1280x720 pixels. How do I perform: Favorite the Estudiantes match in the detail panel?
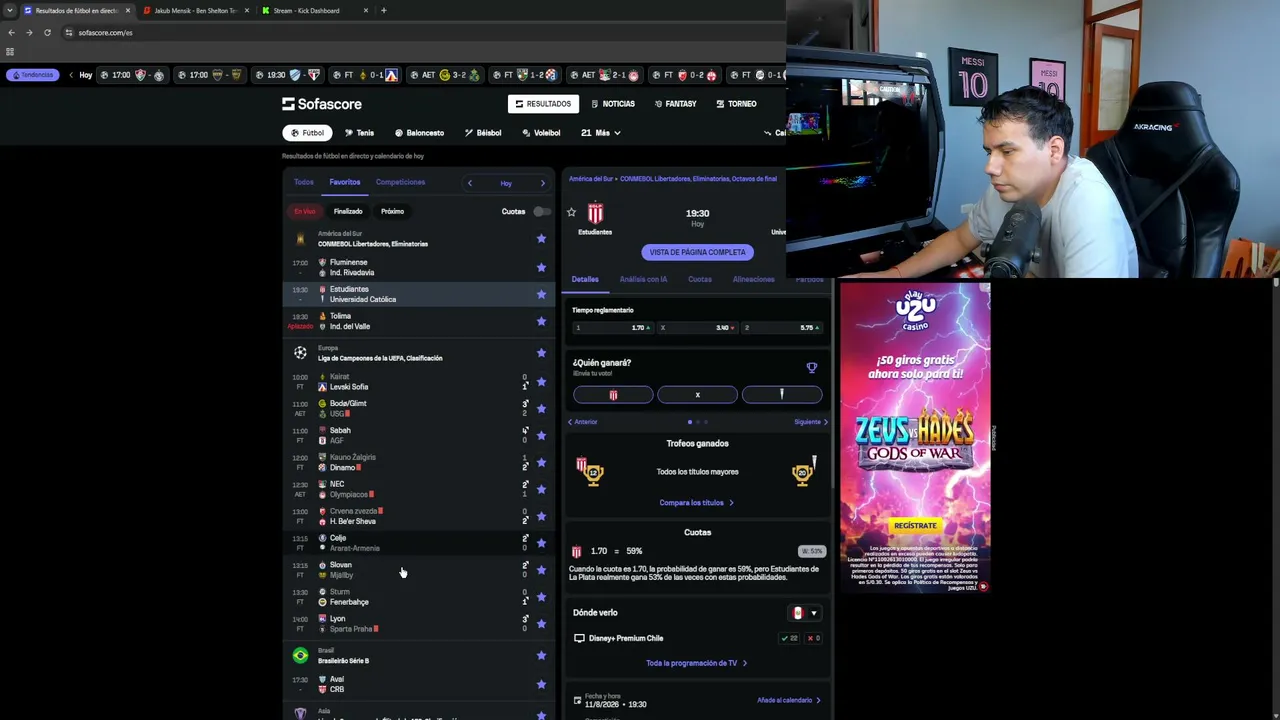[571, 212]
